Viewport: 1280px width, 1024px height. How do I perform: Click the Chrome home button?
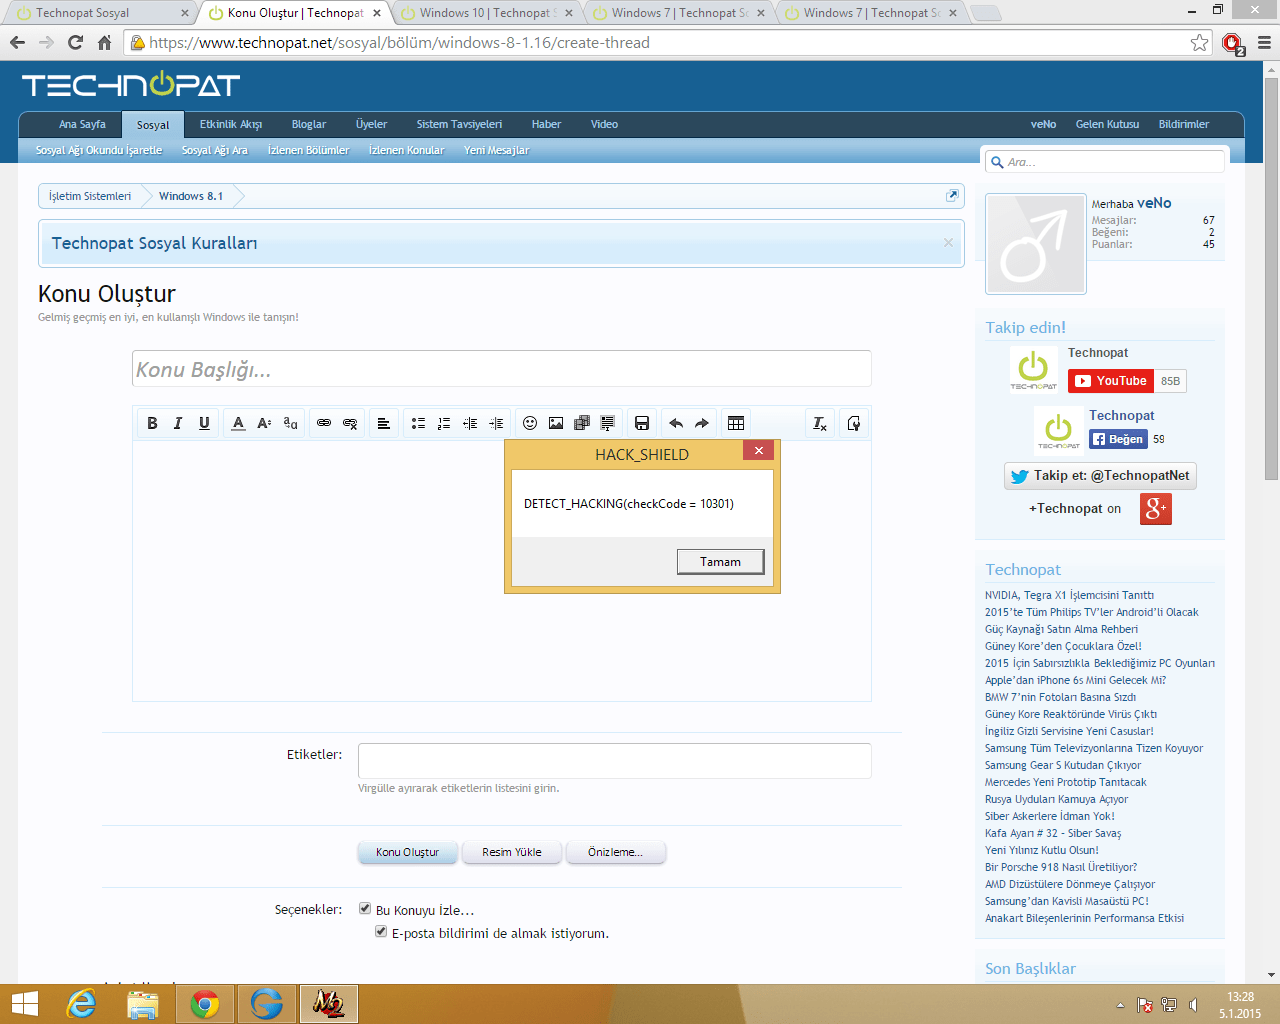(104, 42)
